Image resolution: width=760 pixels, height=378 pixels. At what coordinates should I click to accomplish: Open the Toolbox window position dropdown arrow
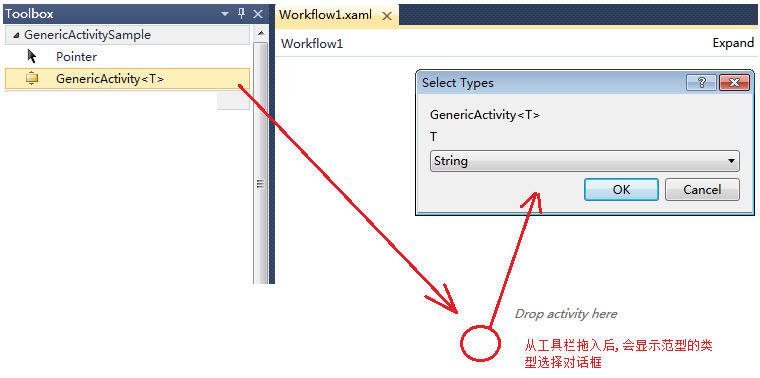click(225, 14)
